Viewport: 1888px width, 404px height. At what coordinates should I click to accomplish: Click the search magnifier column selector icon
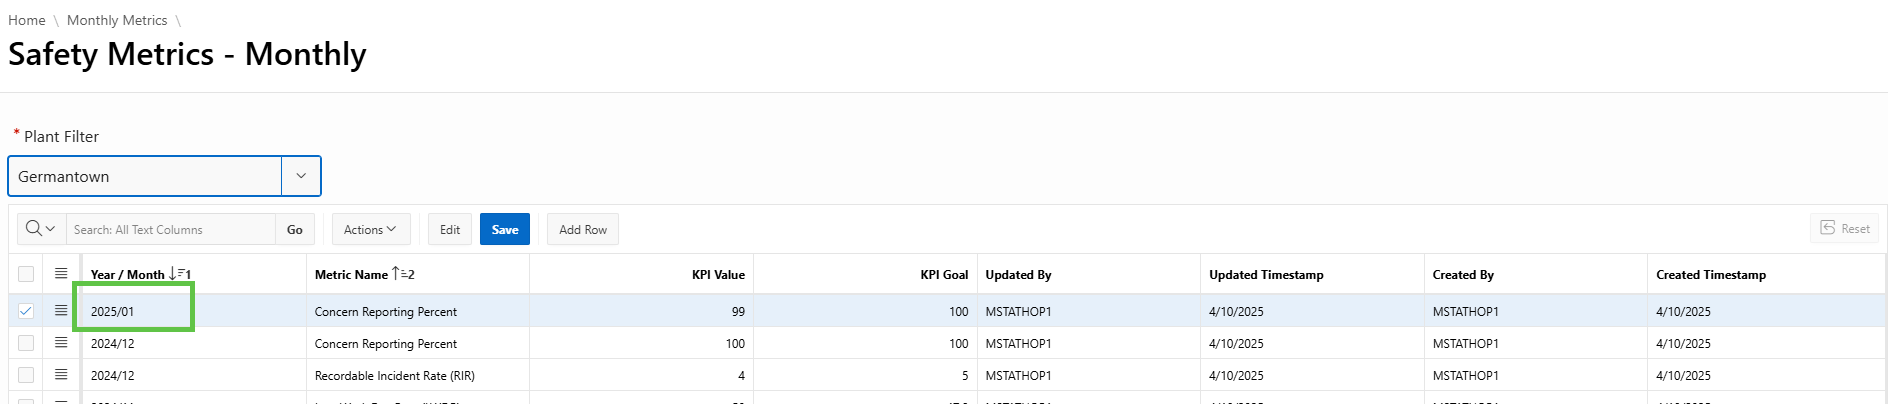click(x=40, y=229)
